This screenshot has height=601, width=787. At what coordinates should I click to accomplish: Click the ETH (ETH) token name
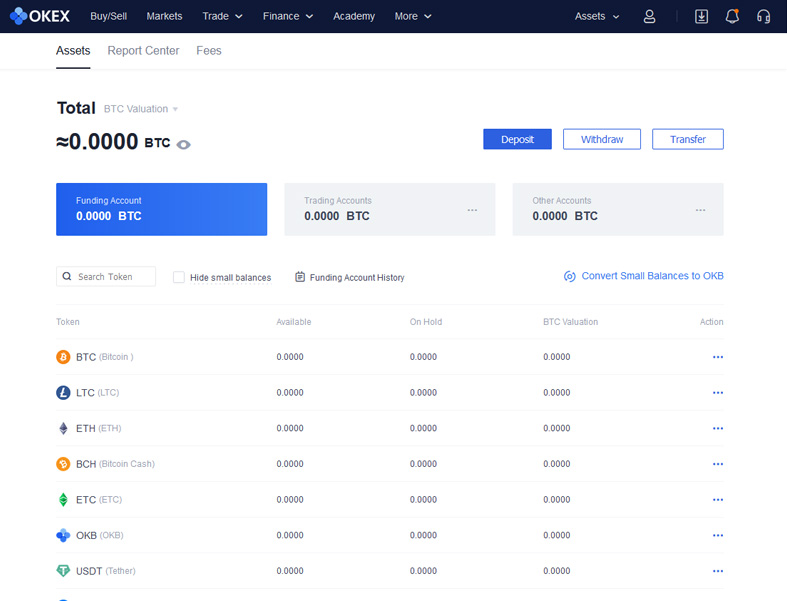(x=98, y=428)
